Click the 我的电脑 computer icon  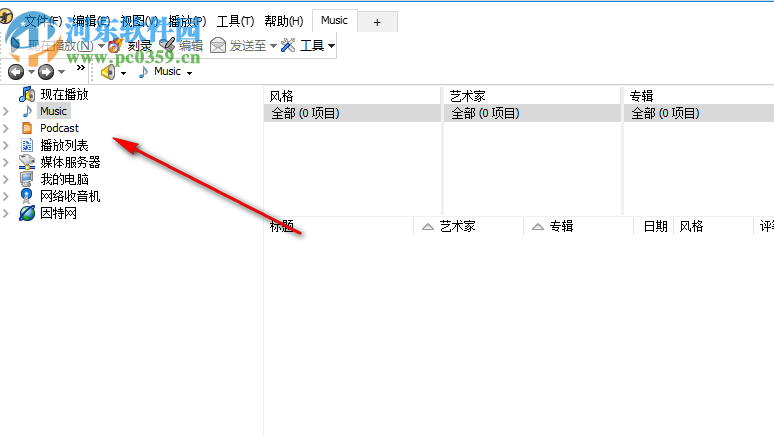pos(27,179)
